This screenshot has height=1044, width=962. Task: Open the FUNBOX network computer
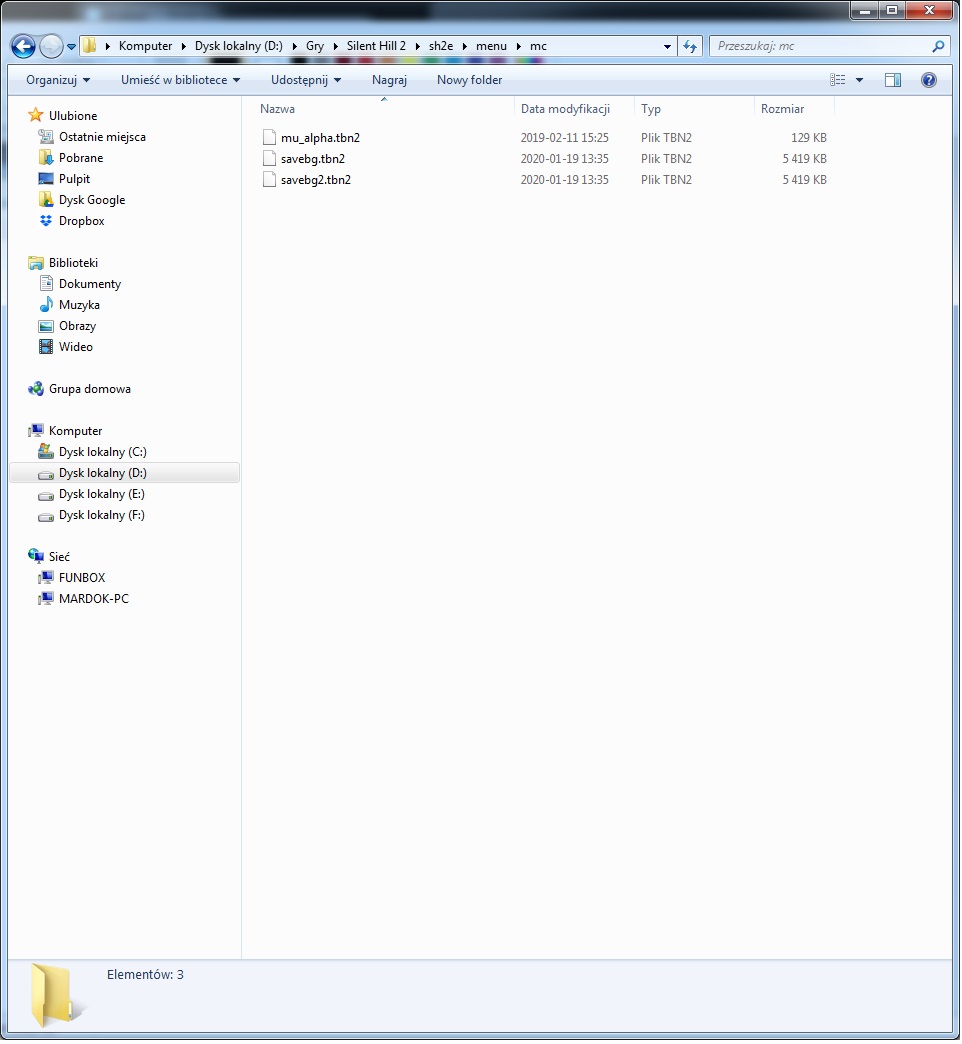point(82,578)
